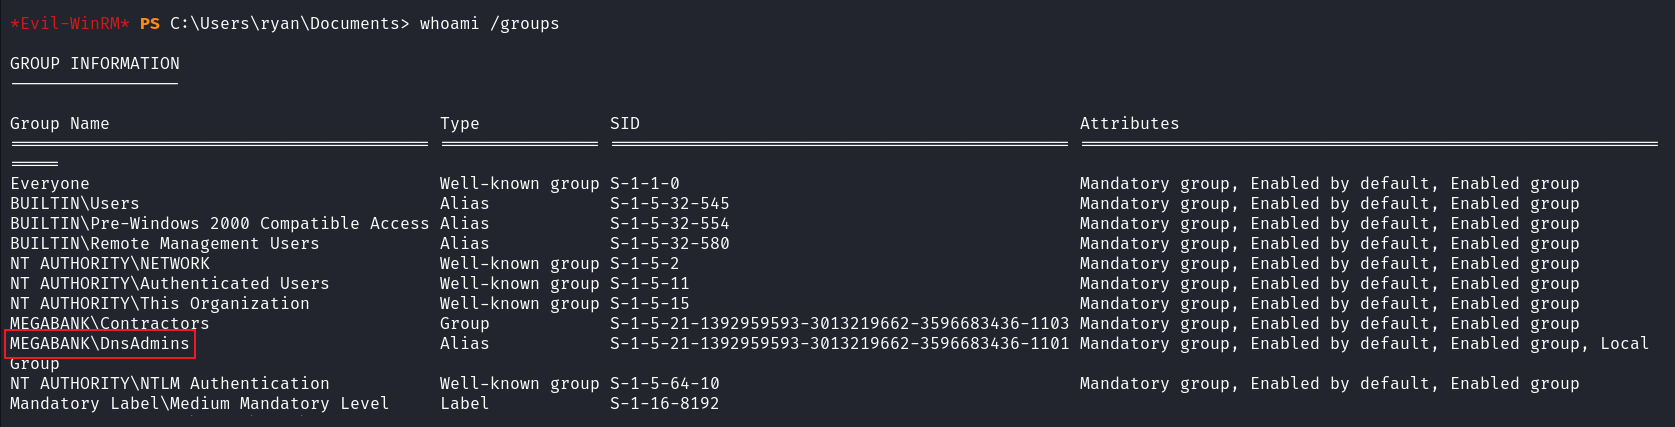This screenshot has width=1675, height=427.
Task: Click the Group Name column header
Action: pyautogui.click(x=60, y=124)
